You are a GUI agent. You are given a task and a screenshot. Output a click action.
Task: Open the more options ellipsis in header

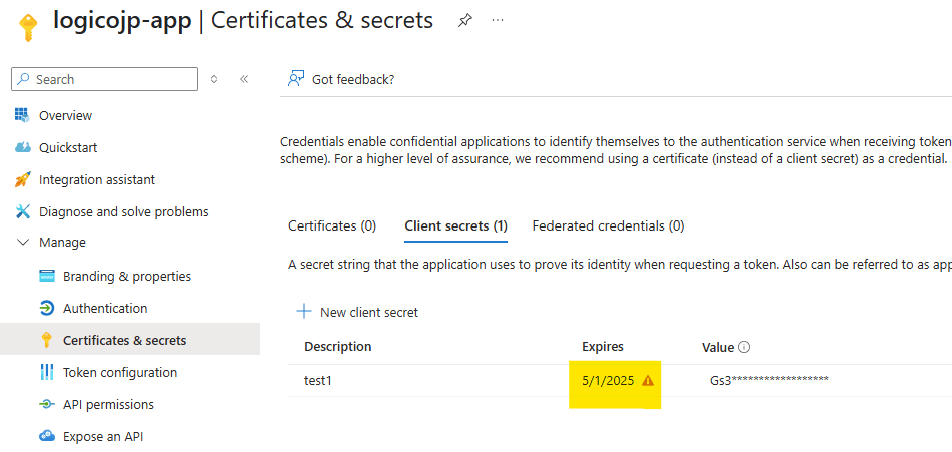click(x=498, y=21)
